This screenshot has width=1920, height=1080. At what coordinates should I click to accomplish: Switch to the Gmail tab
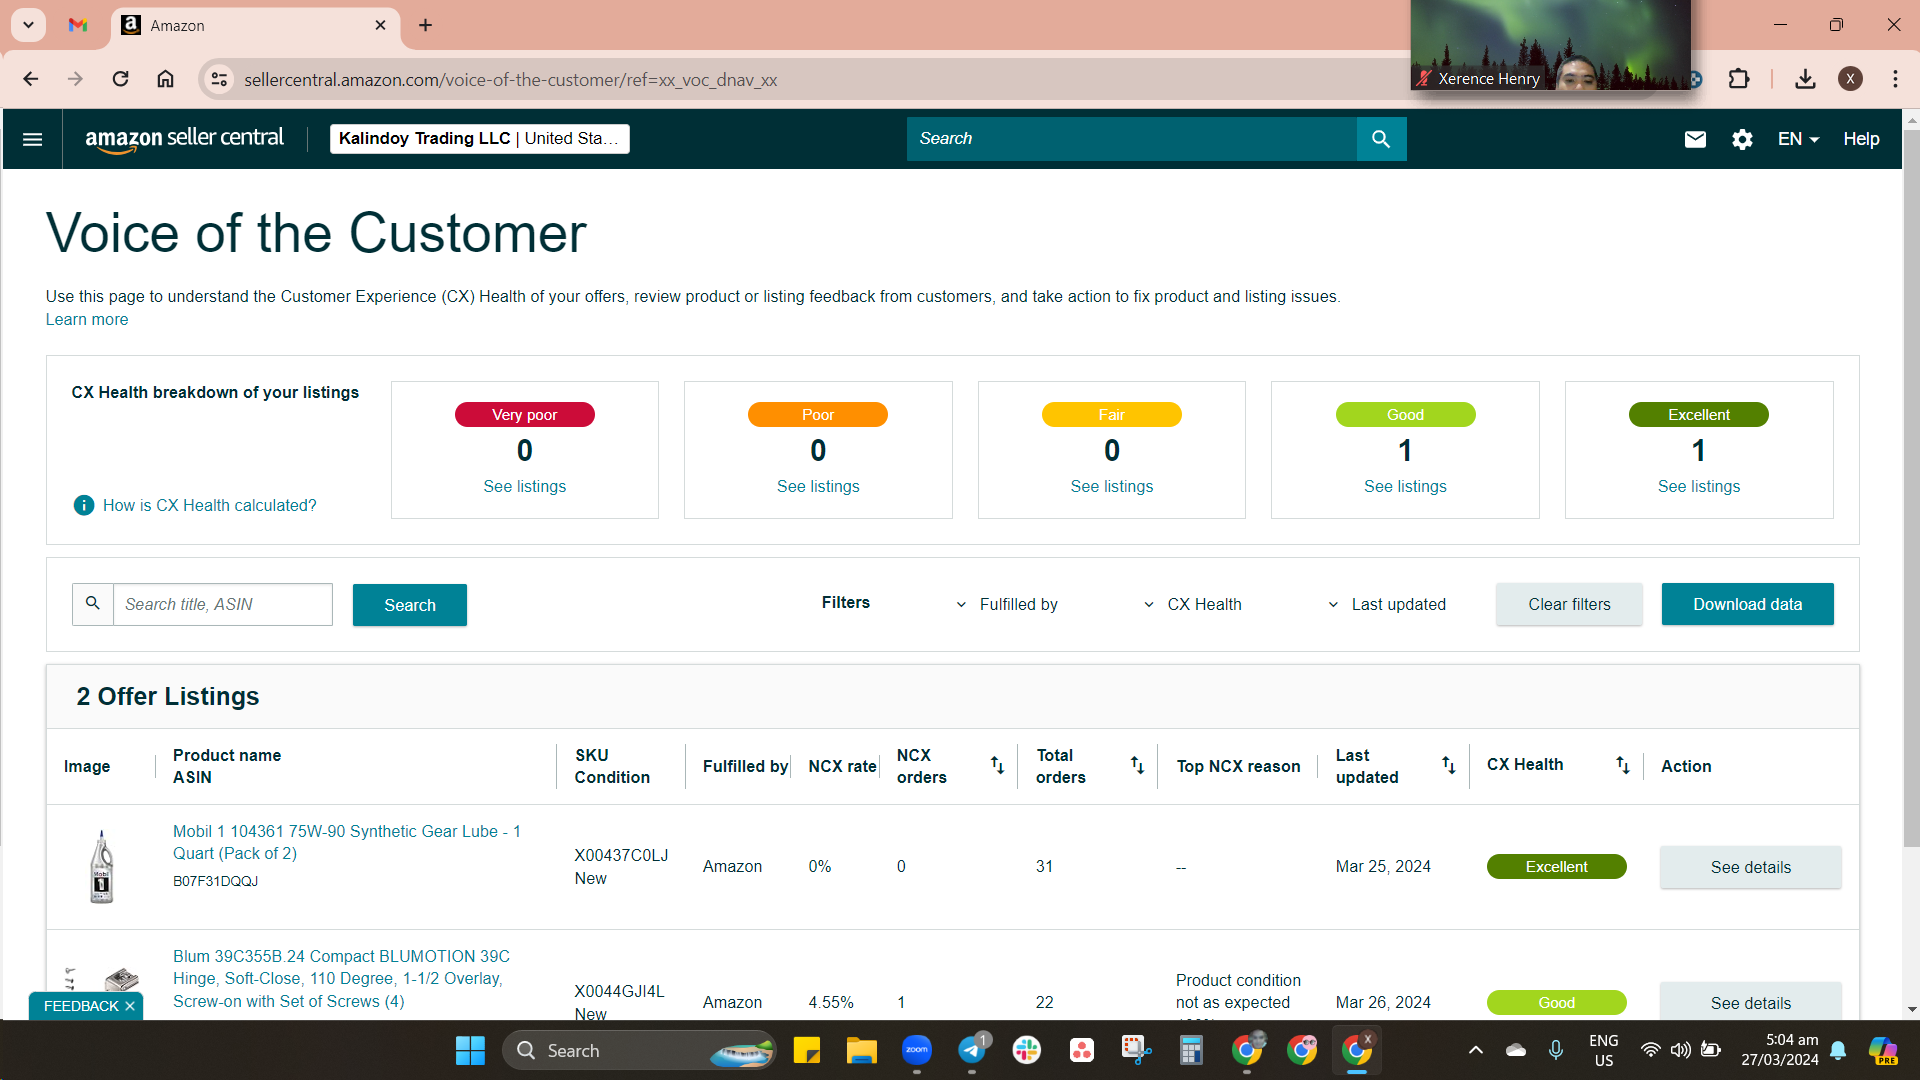(78, 25)
